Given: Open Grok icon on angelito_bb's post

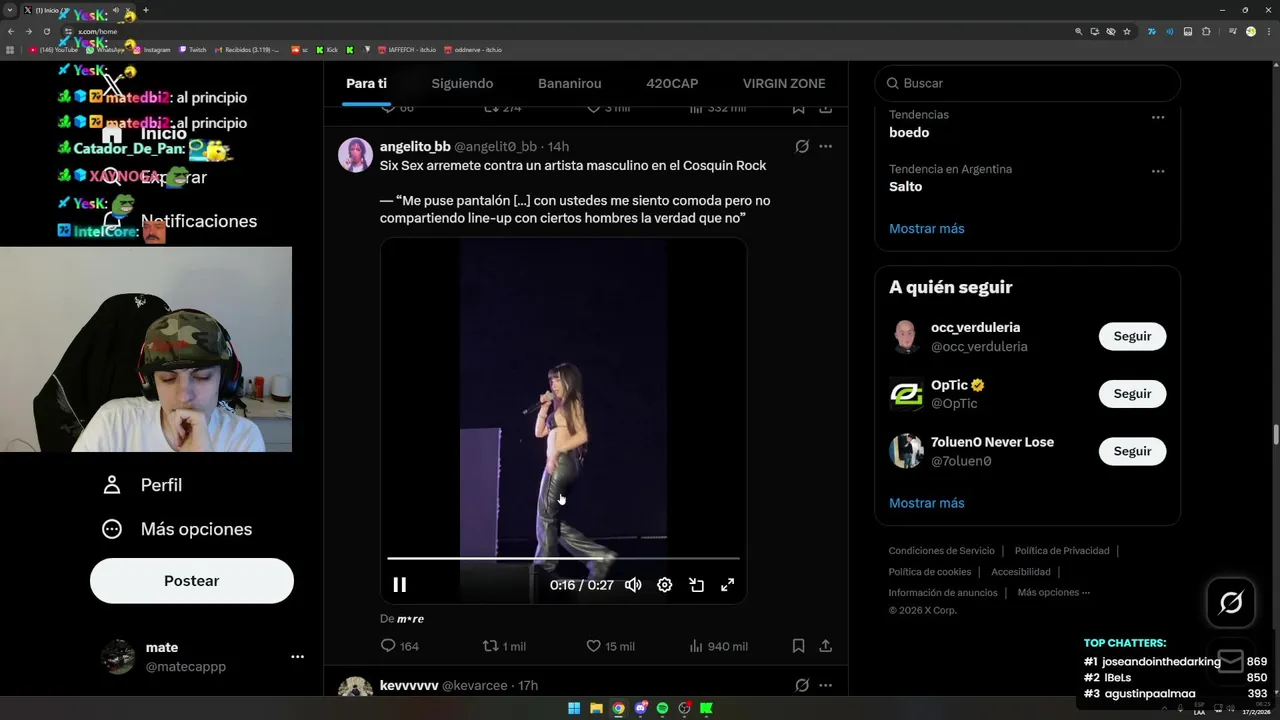Looking at the screenshot, I should click(x=802, y=146).
